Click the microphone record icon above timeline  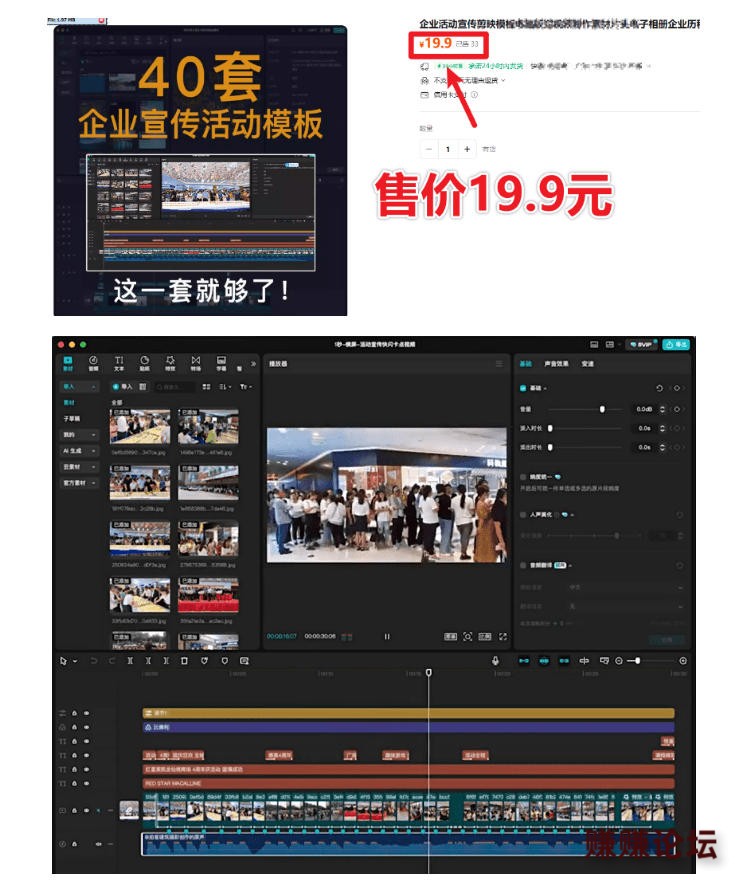pyautogui.click(x=495, y=660)
